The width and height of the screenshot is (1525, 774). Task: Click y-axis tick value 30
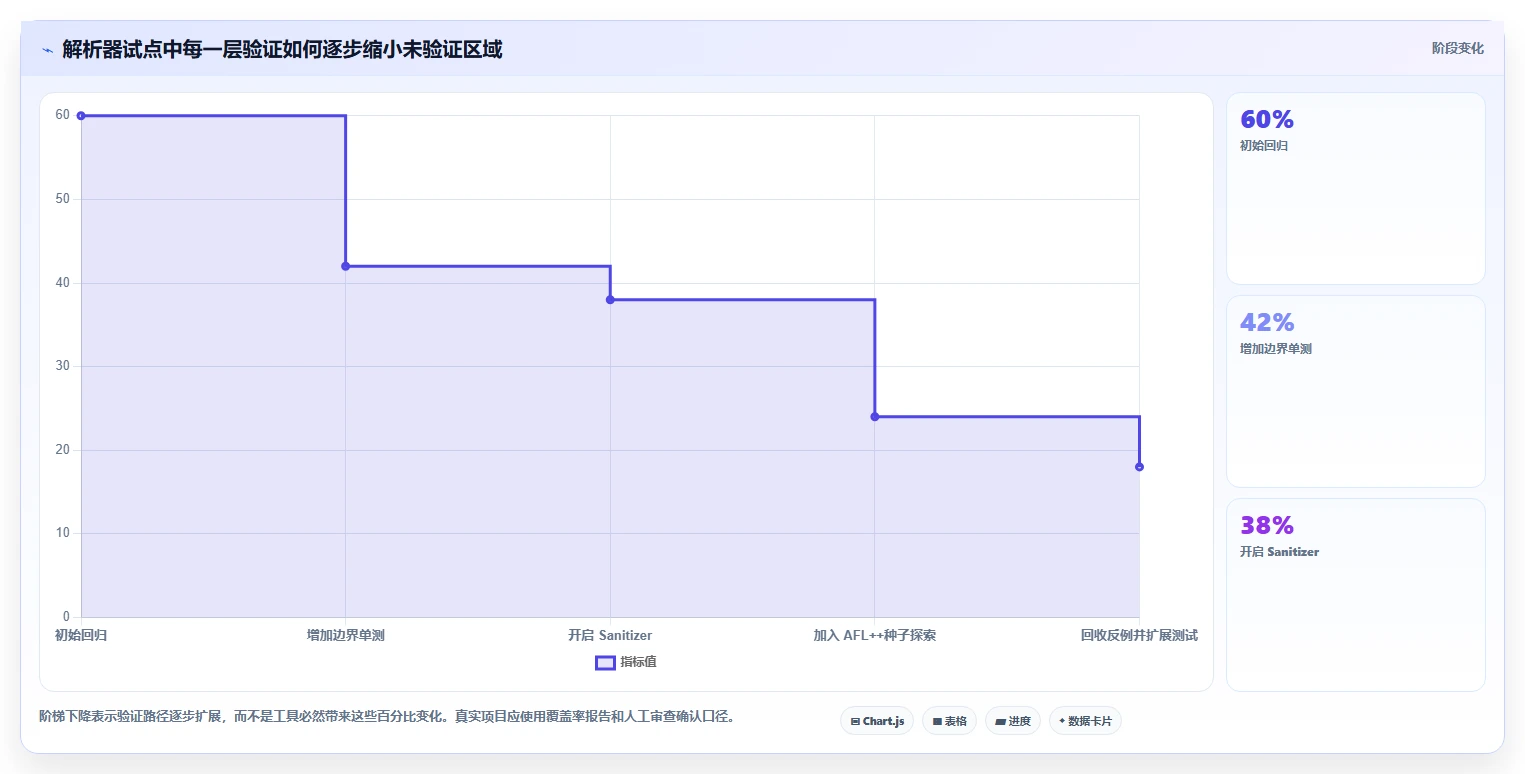click(62, 366)
